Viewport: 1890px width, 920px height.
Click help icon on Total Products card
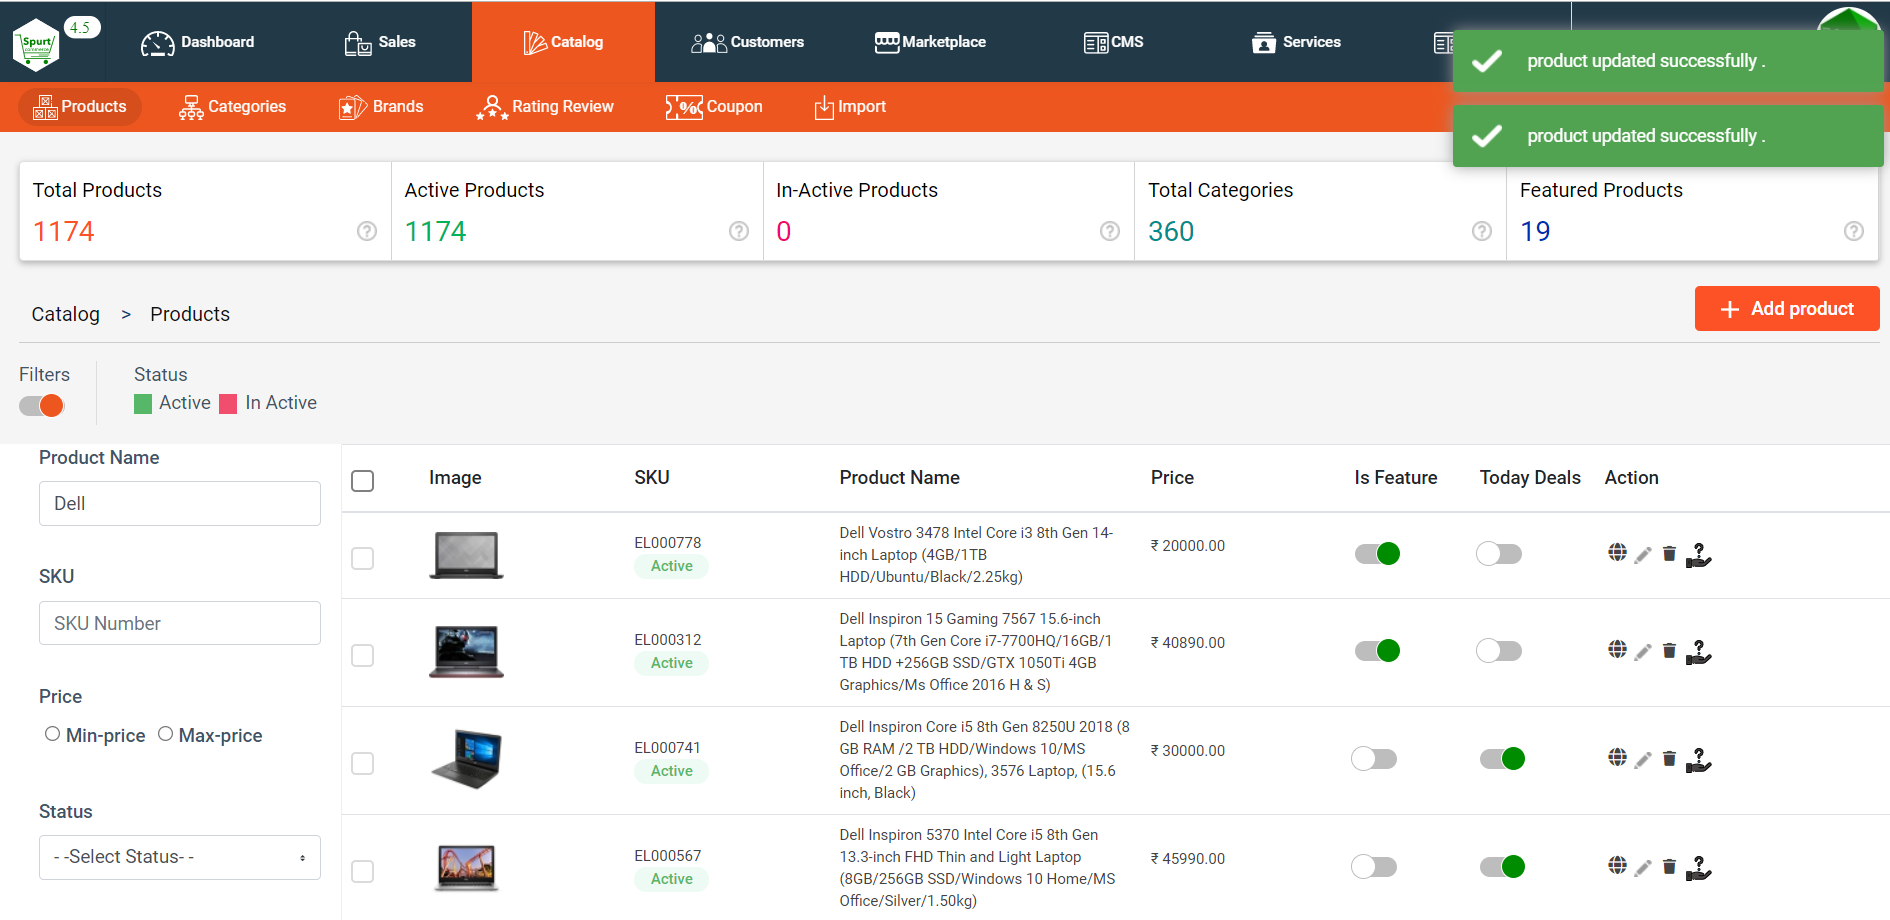pos(367,231)
